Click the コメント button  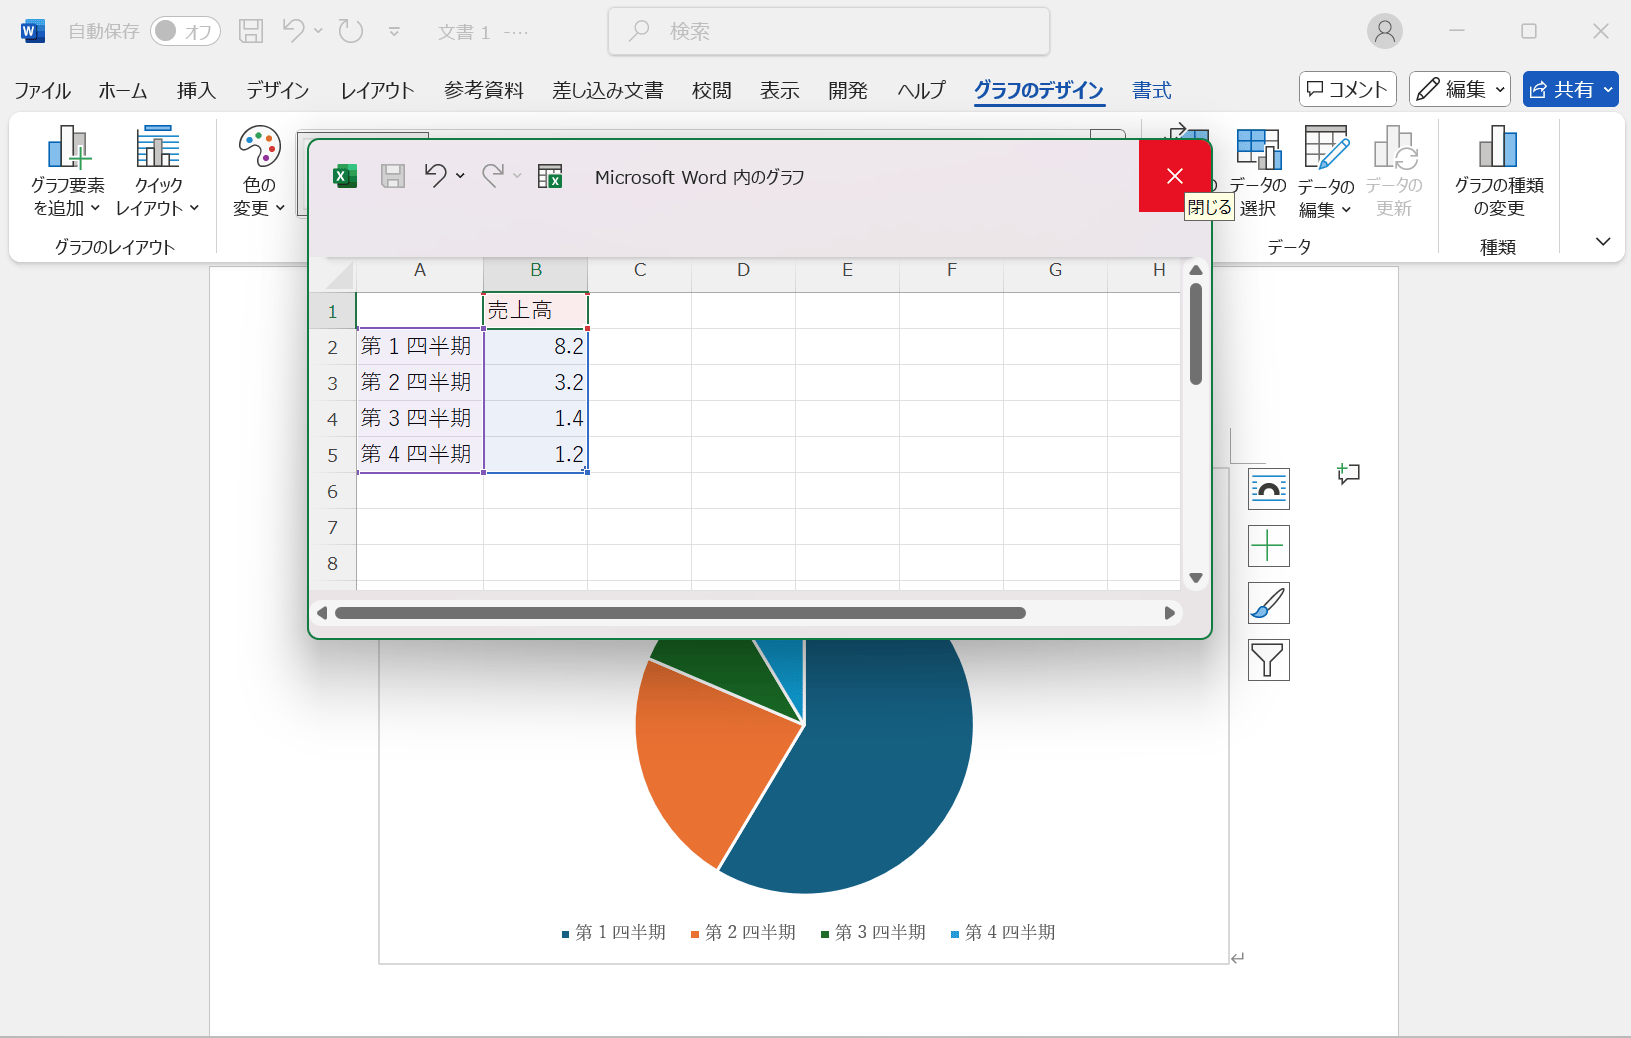1346,89
